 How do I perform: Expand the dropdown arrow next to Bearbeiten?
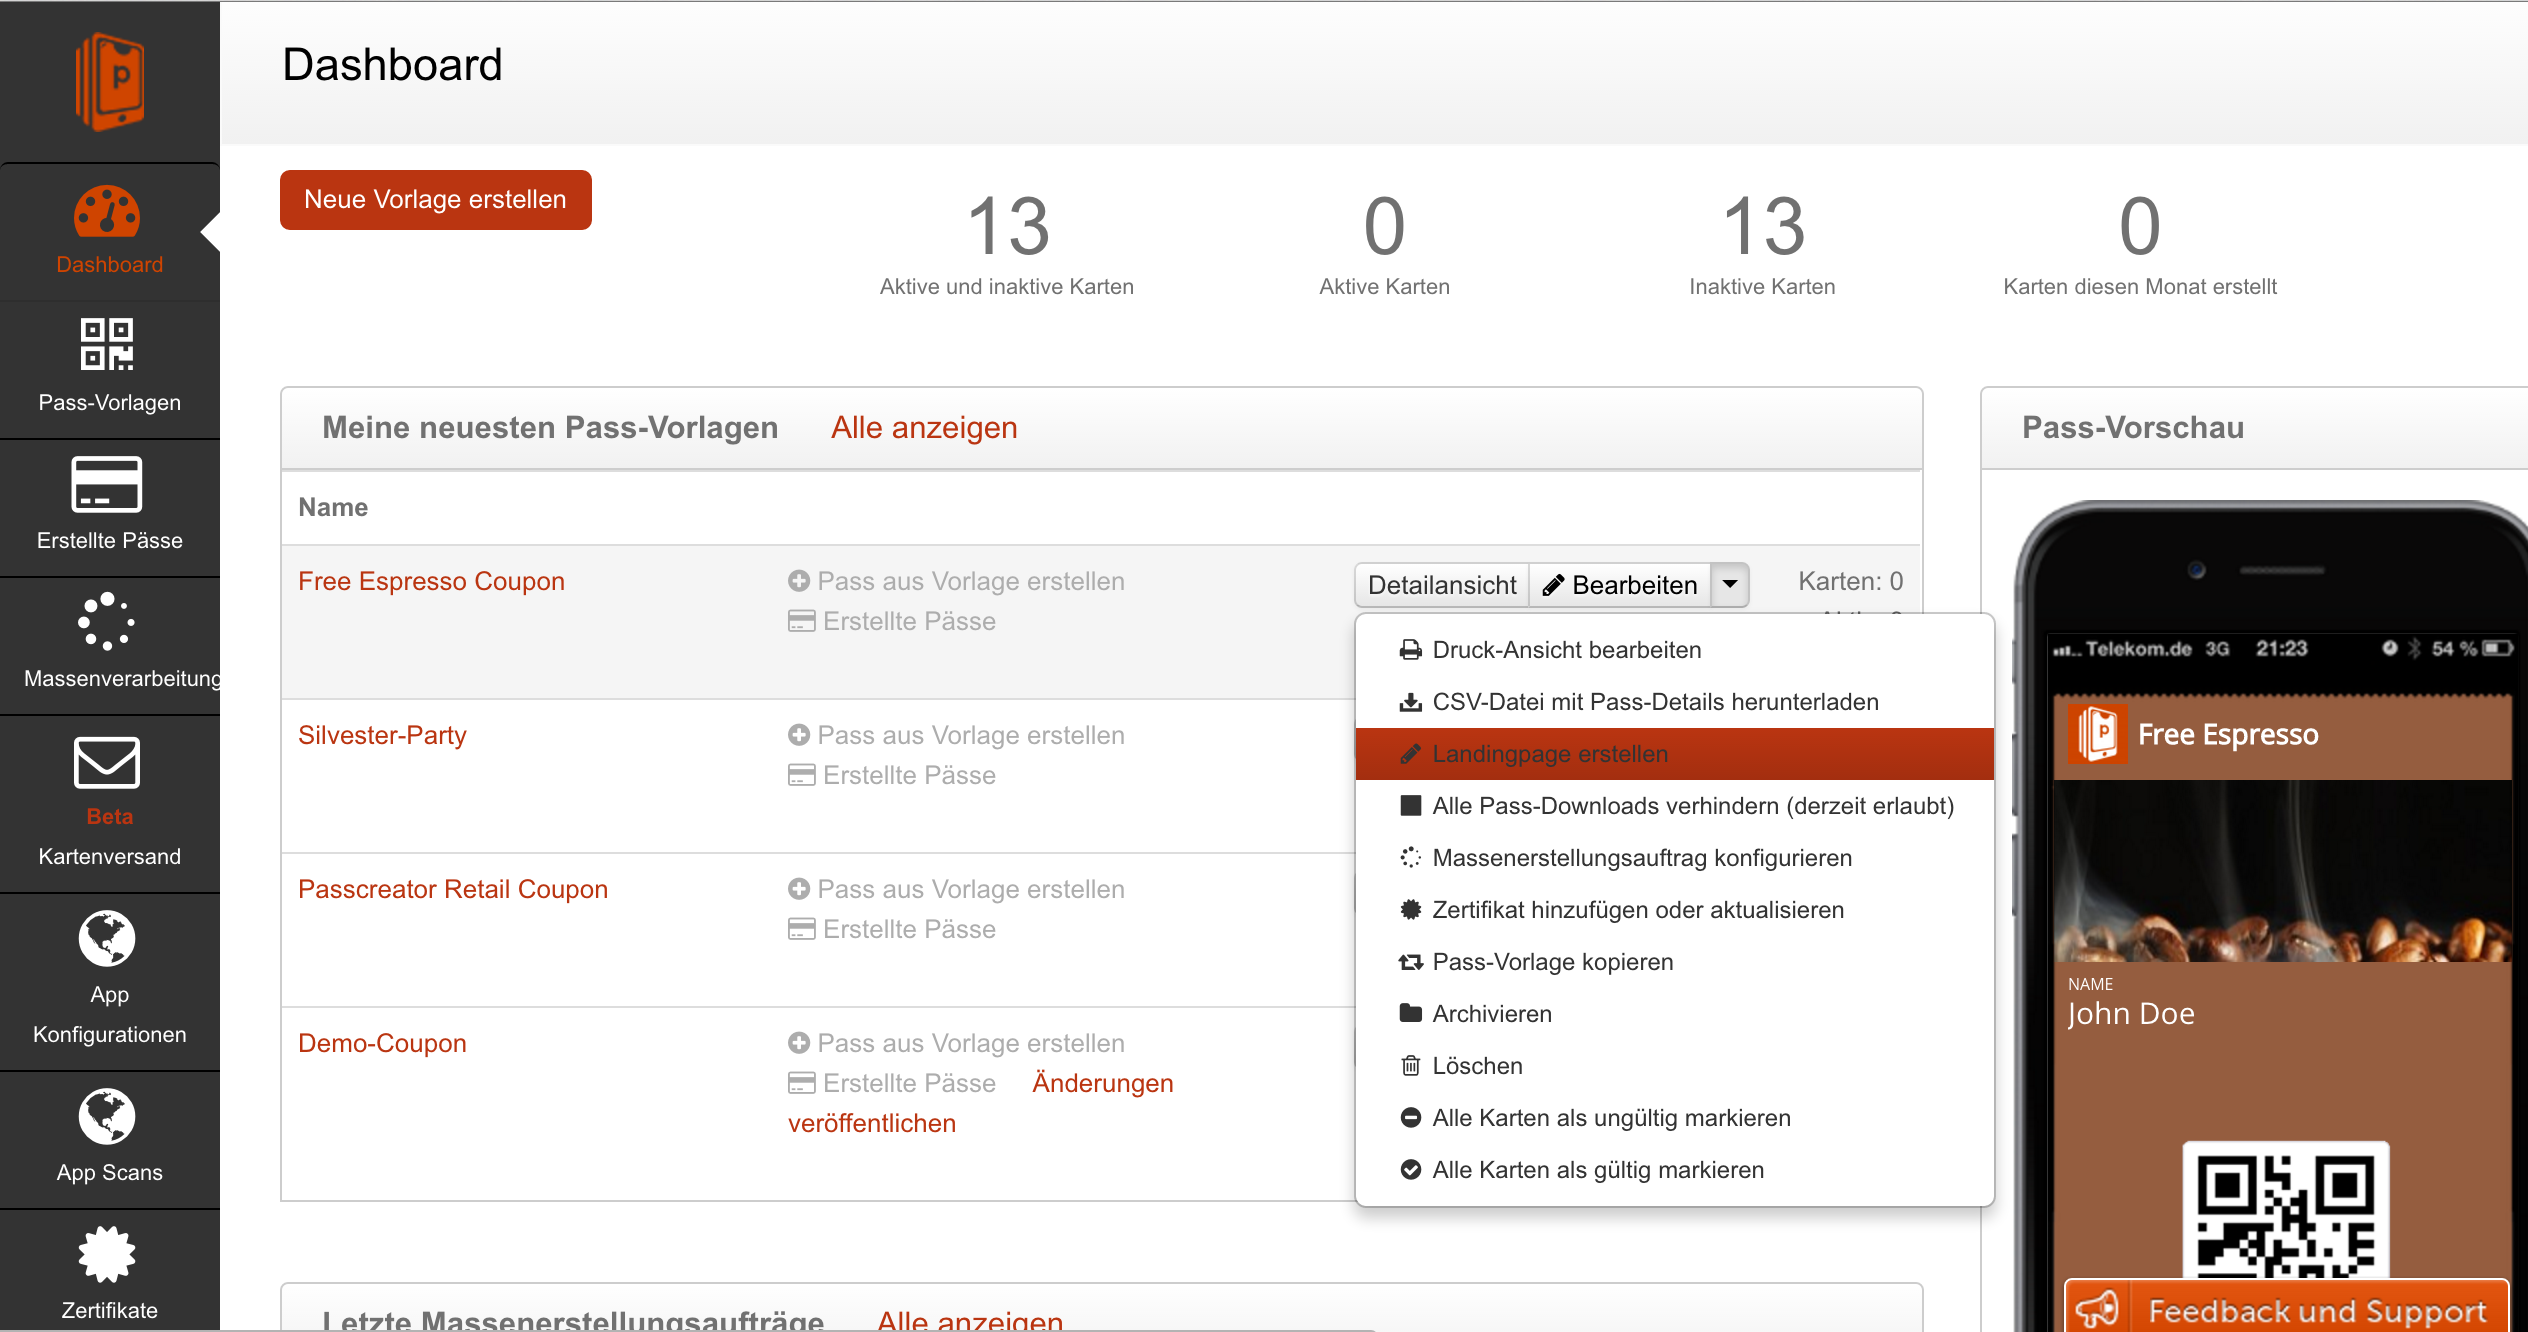pyautogui.click(x=1730, y=584)
